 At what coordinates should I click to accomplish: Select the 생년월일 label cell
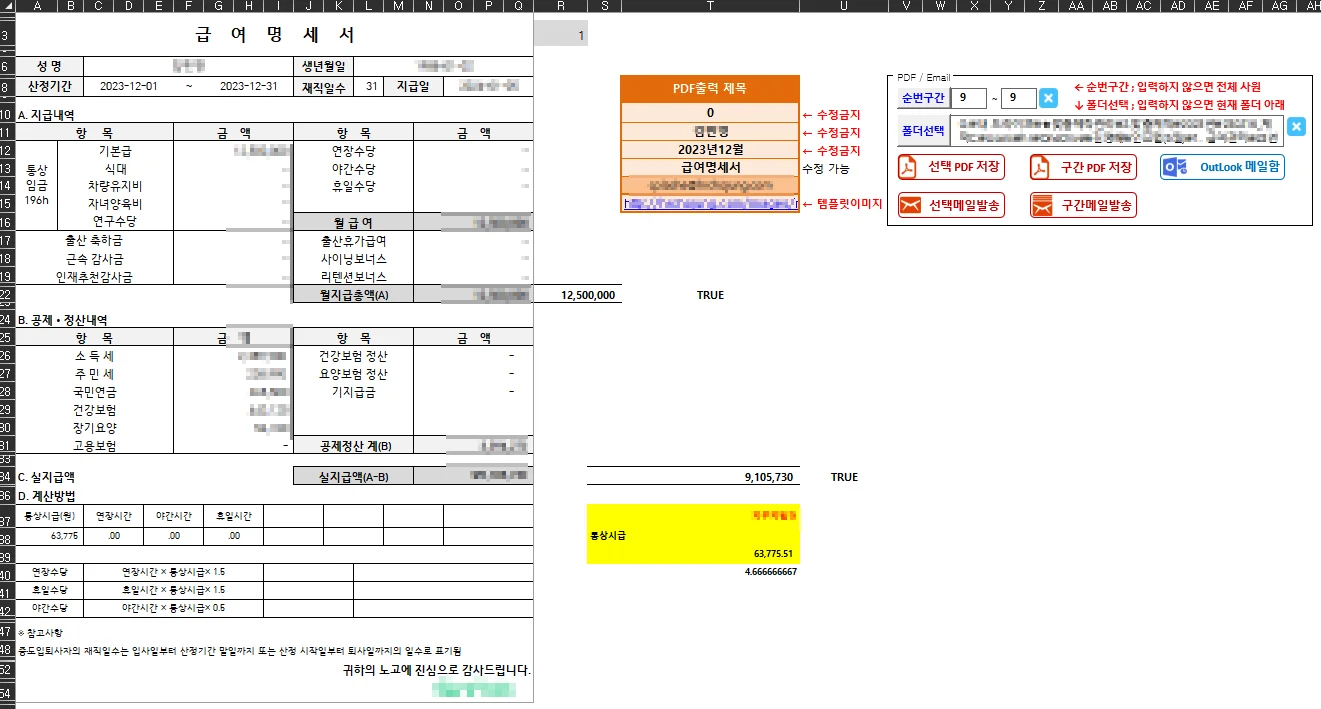324,66
